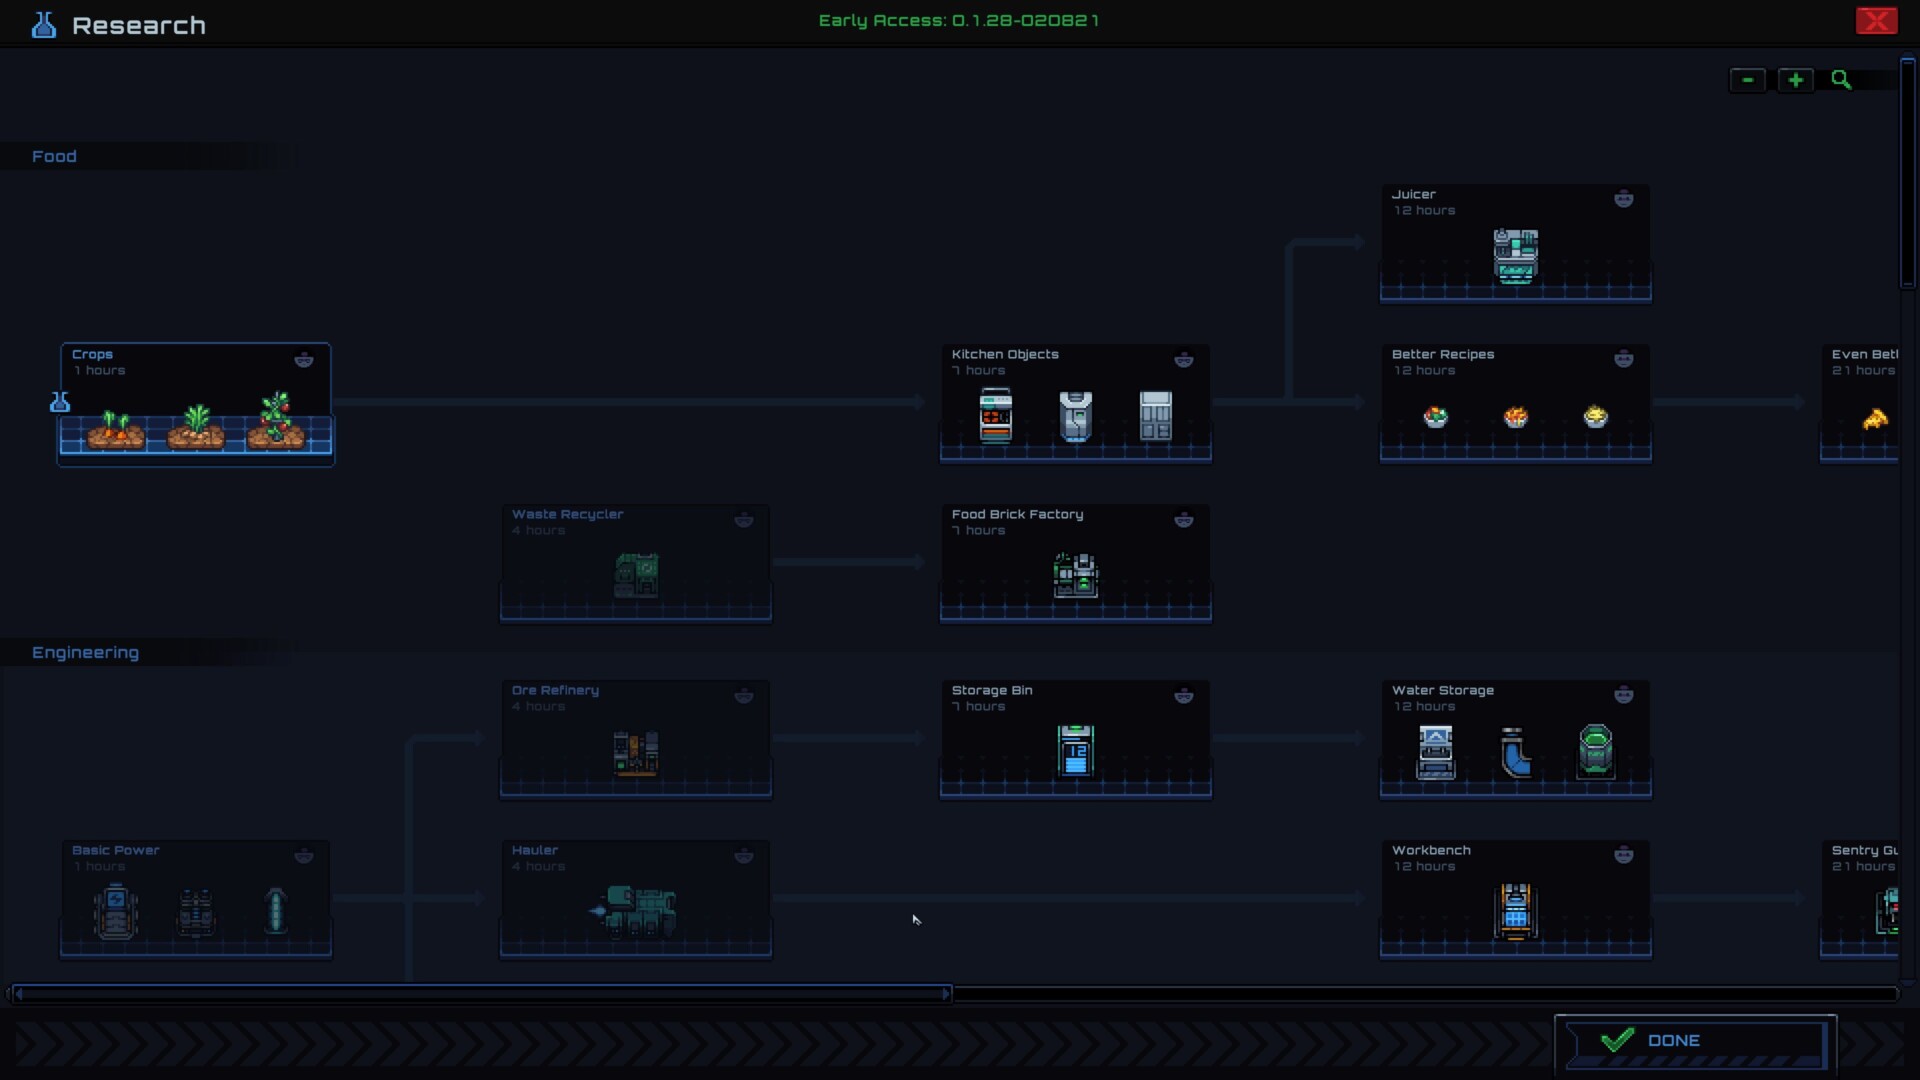This screenshot has width=1920, height=1080.
Task: Click bowl icon on Kitchen Objects card
Action: tap(1184, 360)
